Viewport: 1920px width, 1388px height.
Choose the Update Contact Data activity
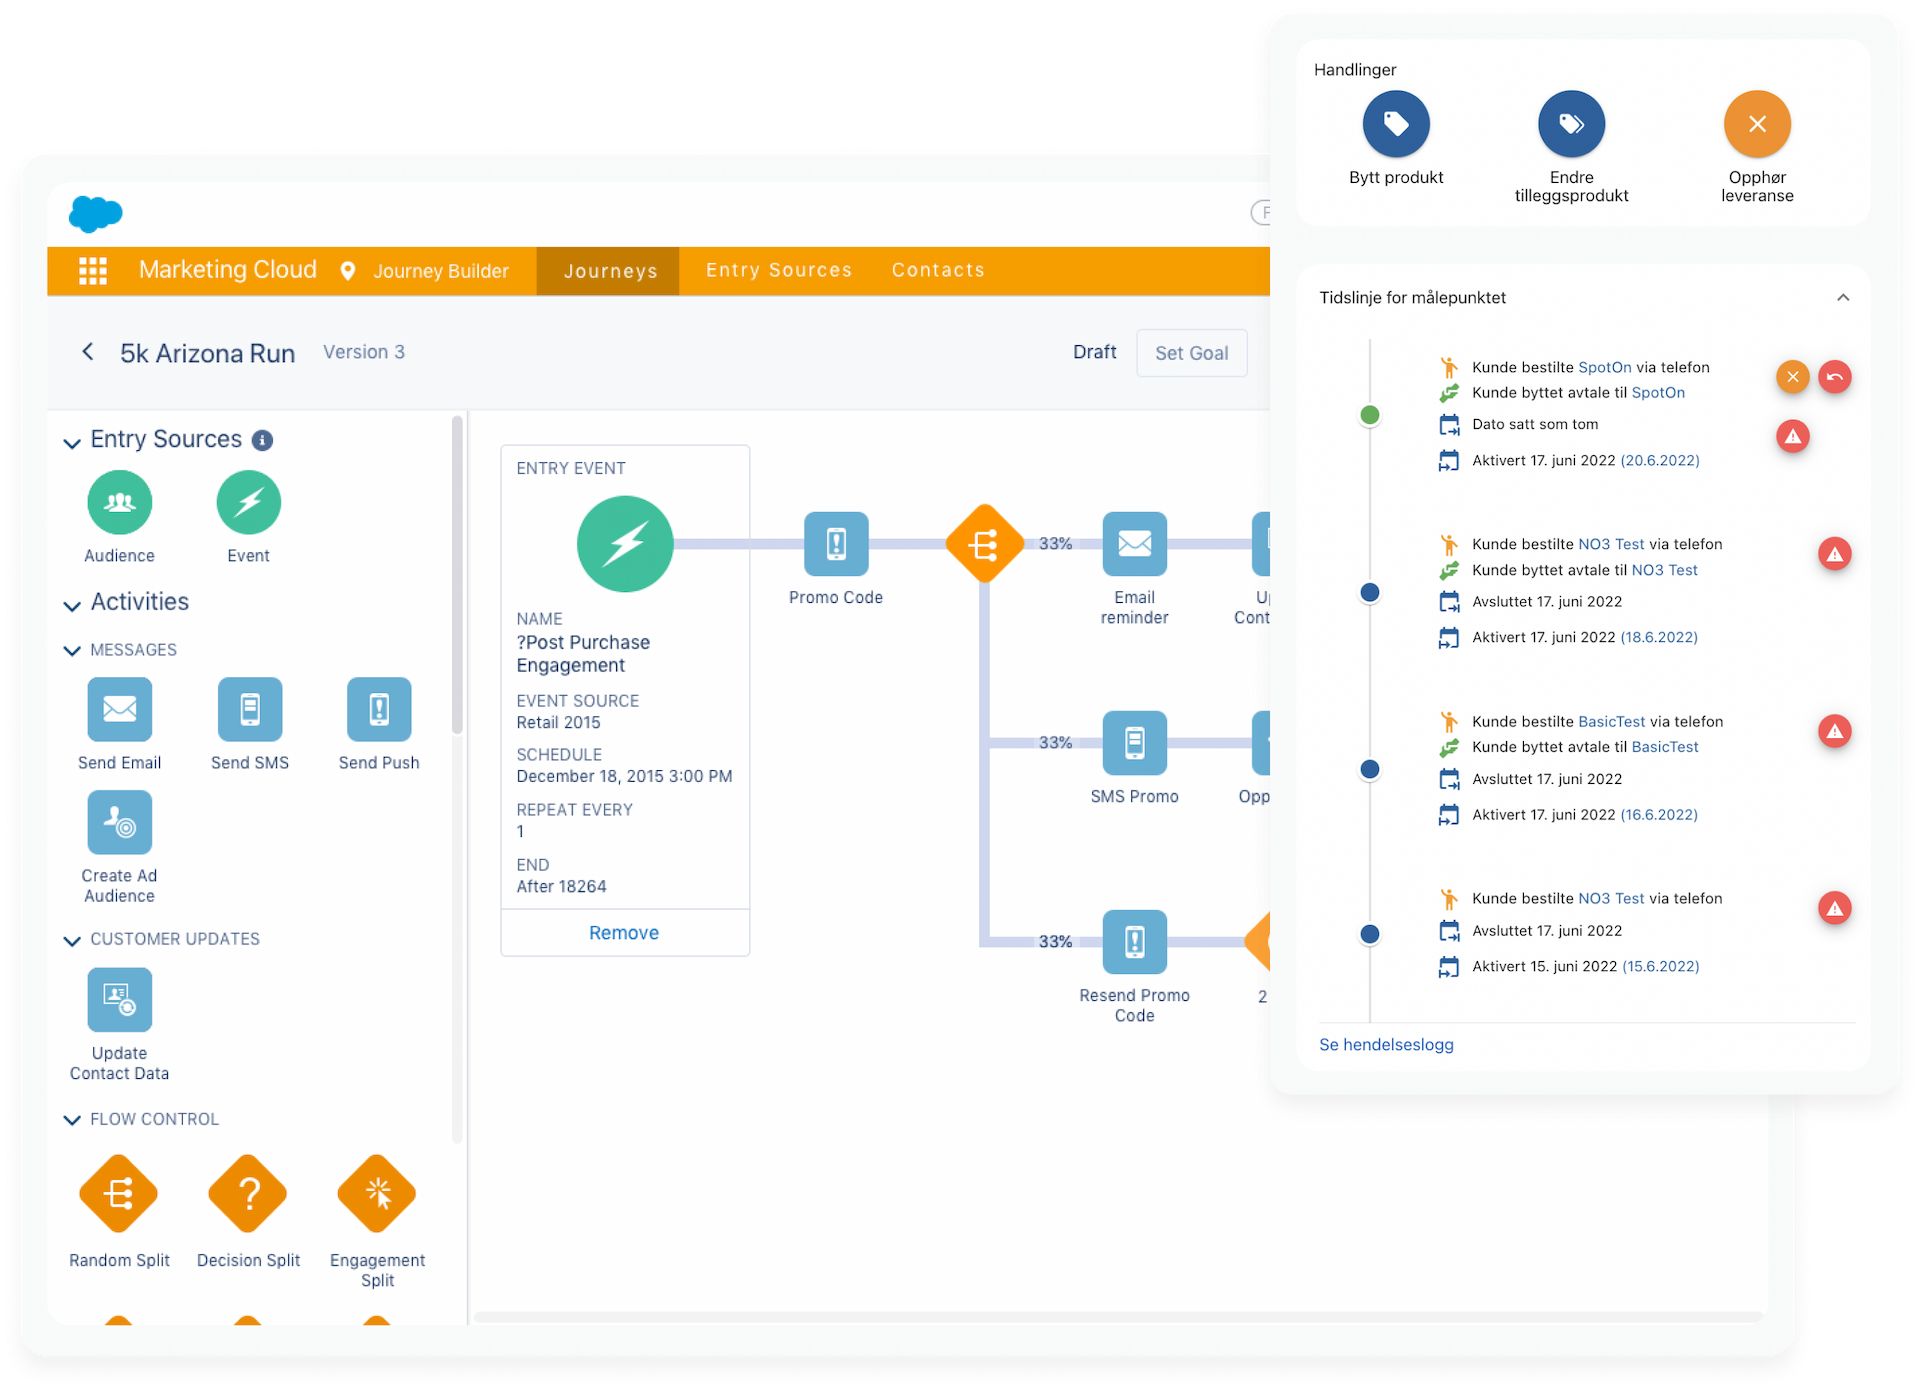(120, 999)
